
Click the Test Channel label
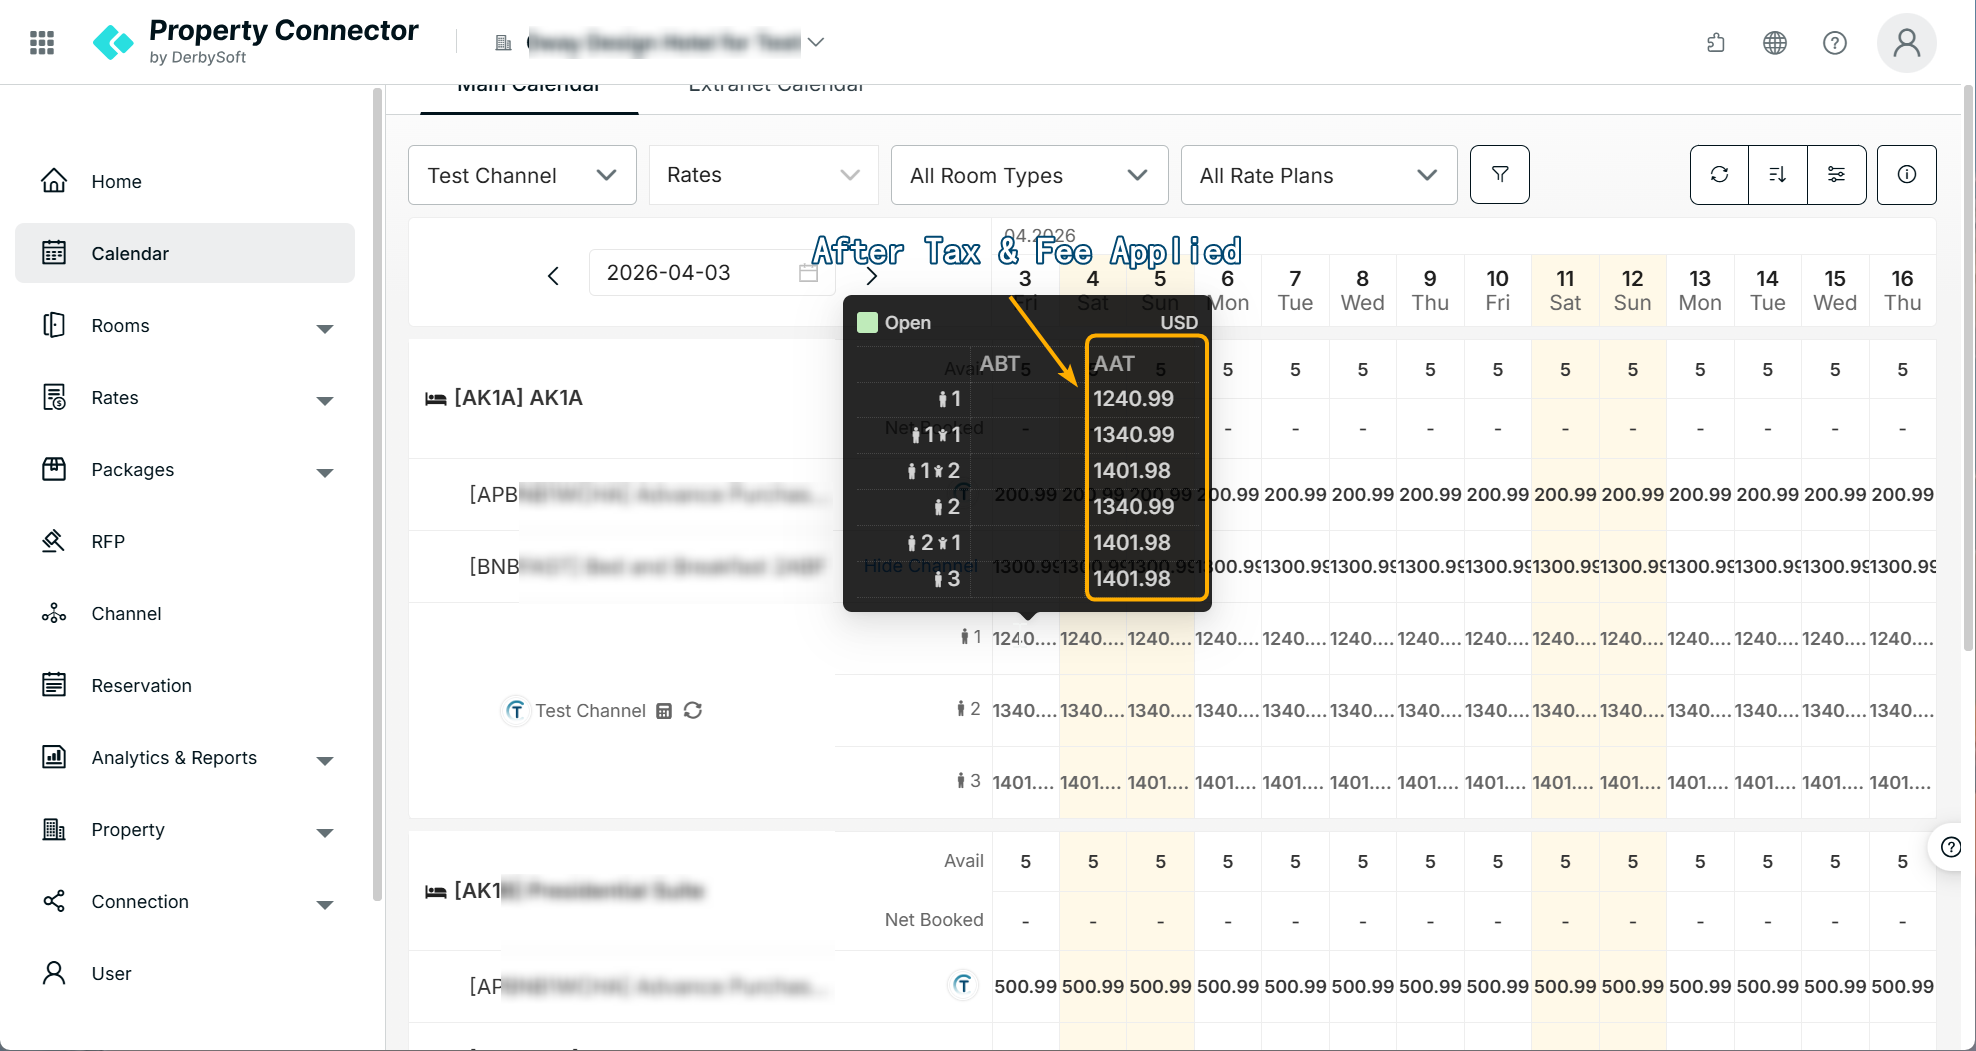[x=590, y=711]
